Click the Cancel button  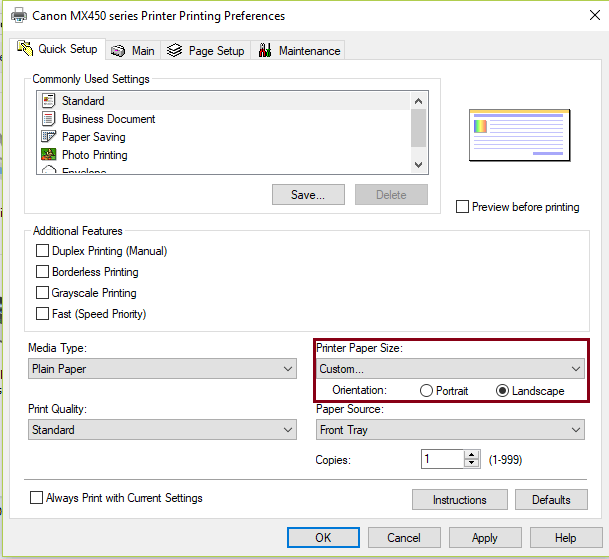pyautogui.click(x=404, y=538)
